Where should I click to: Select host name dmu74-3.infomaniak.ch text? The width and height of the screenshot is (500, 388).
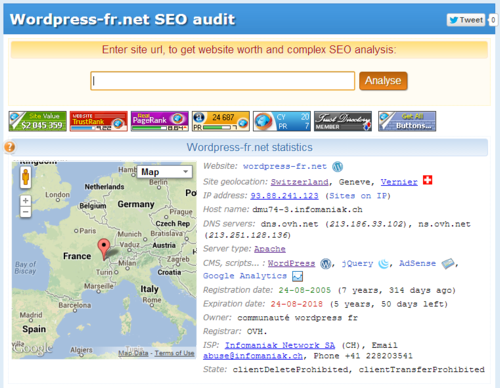click(x=307, y=210)
